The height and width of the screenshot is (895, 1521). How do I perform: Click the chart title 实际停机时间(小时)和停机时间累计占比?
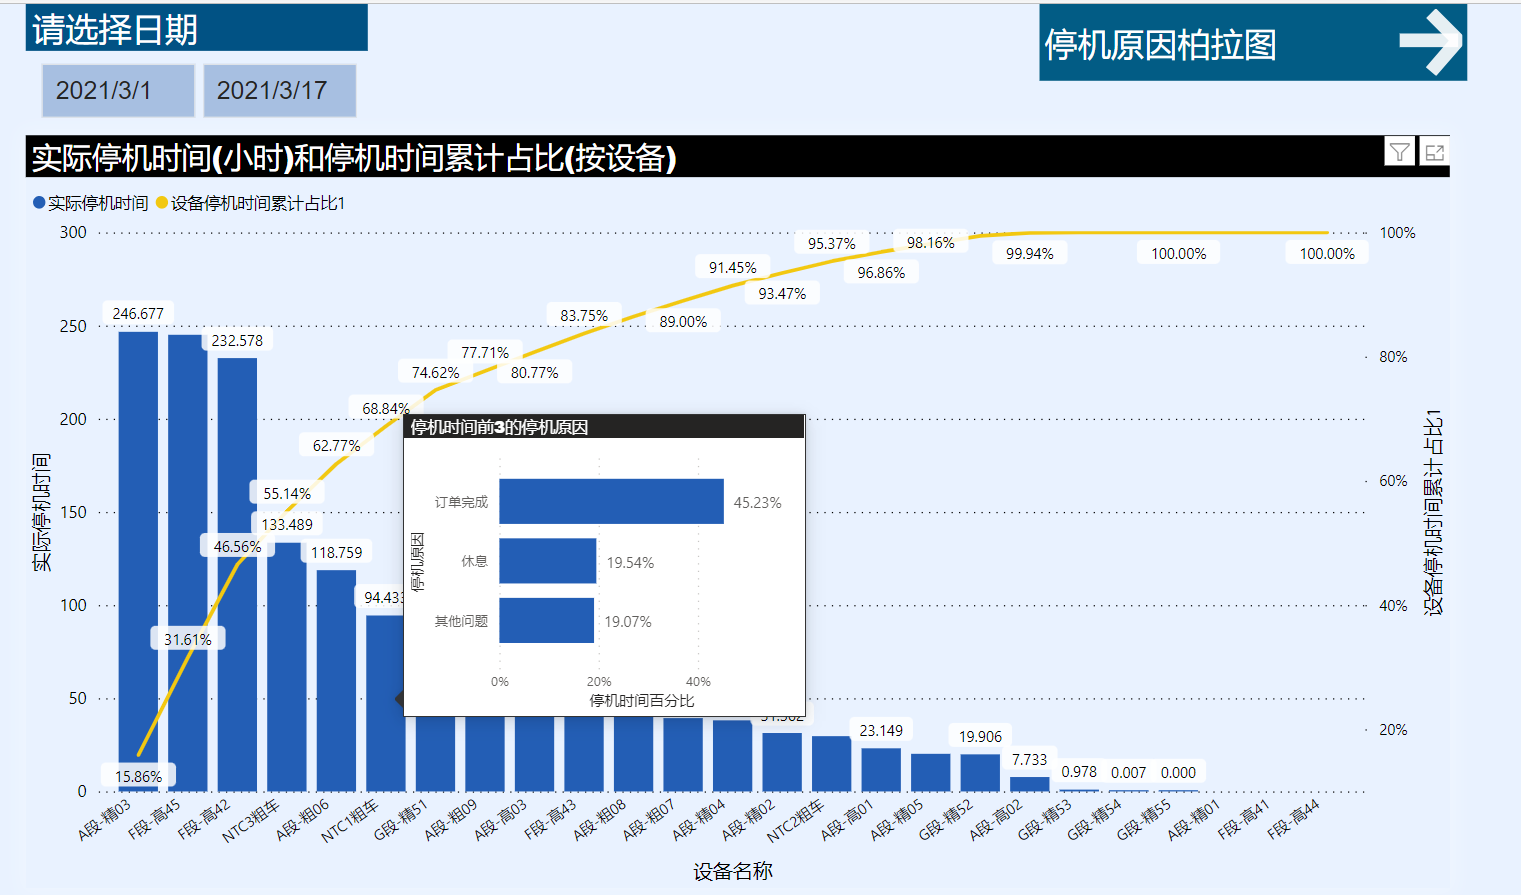click(354, 157)
